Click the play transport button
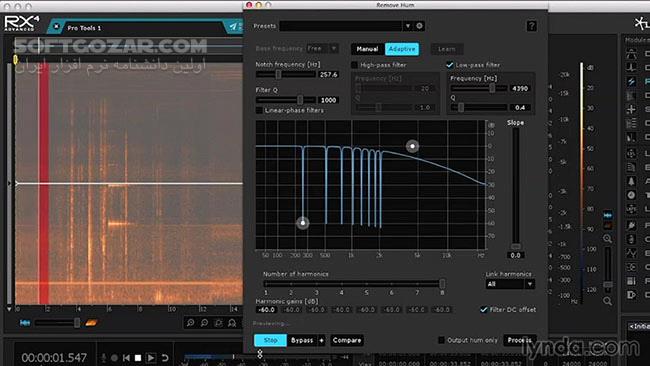The image size is (650, 366). pyautogui.click(x=151, y=357)
